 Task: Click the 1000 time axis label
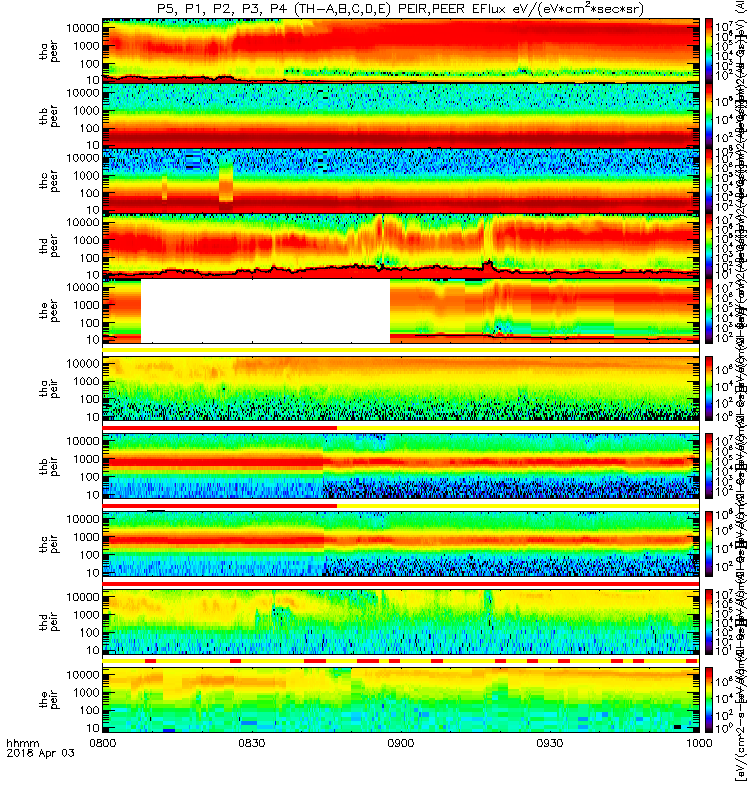tap(698, 743)
